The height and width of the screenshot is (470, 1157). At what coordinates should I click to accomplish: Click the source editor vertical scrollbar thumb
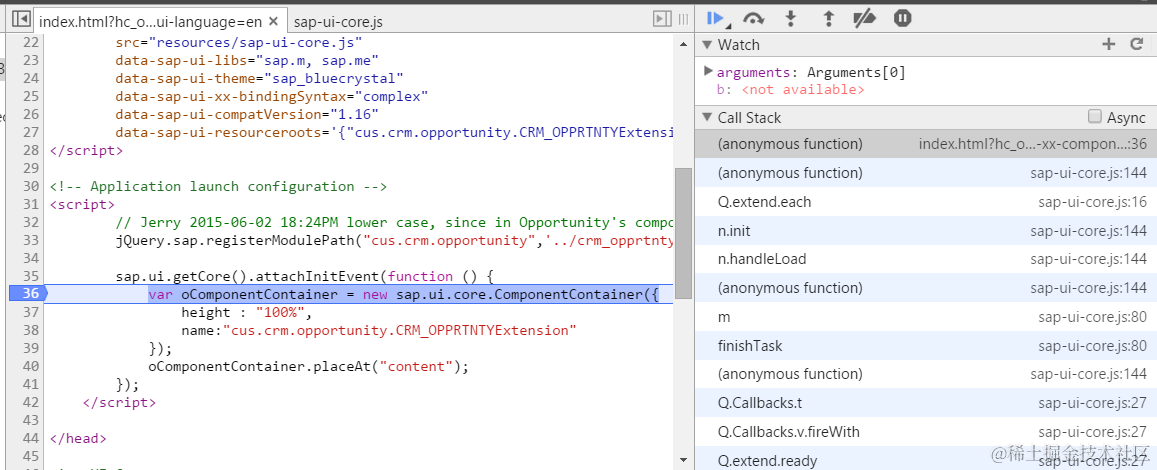point(683,232)
